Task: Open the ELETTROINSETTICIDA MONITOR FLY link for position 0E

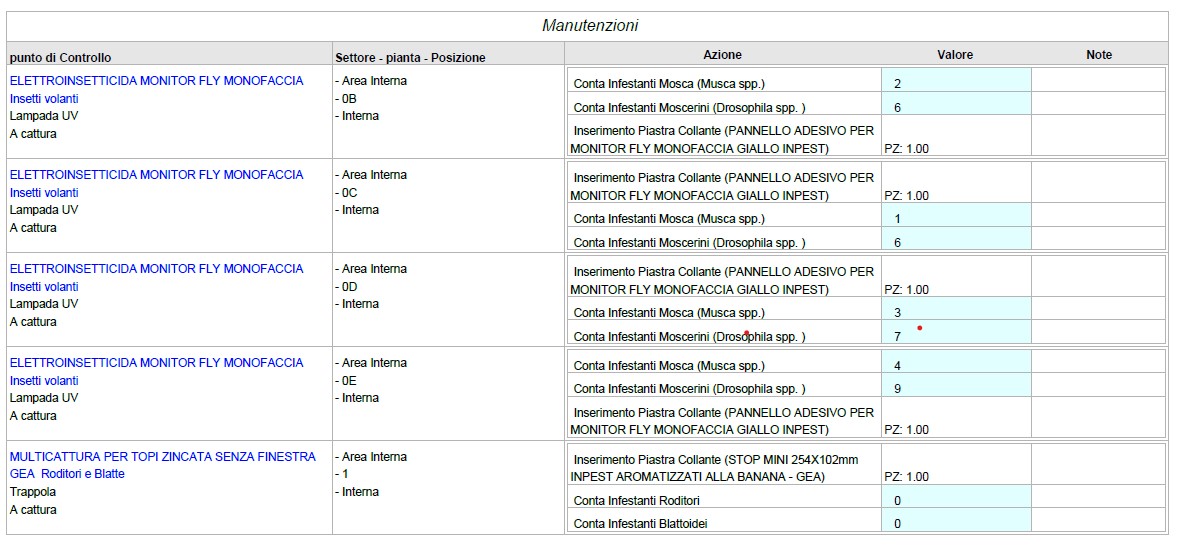Action: click(156, 363)
